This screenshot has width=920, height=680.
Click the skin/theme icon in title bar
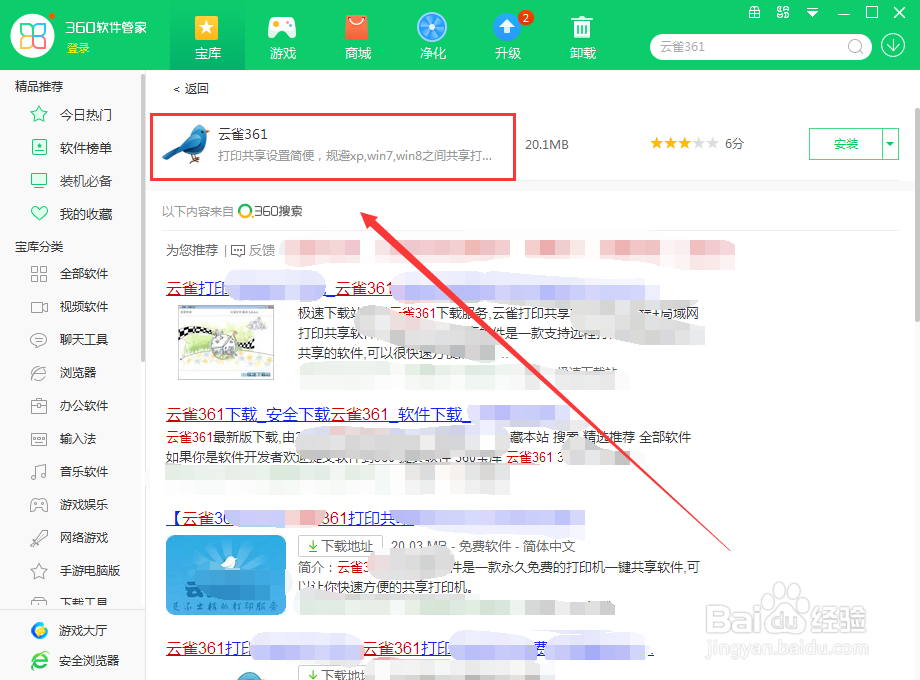[783, 12]
